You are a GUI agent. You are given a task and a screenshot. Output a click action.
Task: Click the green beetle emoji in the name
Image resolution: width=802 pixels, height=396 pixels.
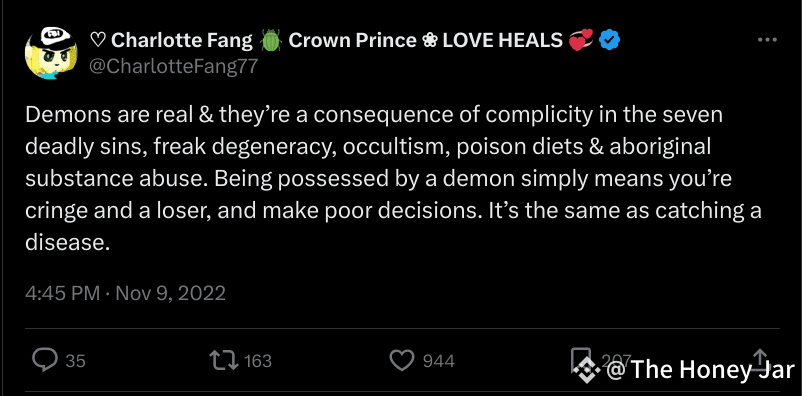(271, 40)
